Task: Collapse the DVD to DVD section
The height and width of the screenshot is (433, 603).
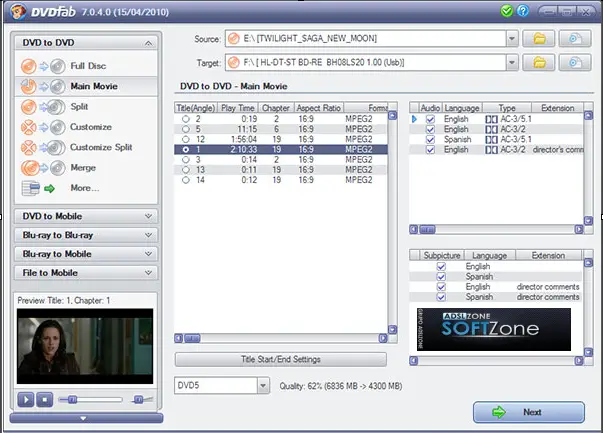Action: [x=148, y=43]
